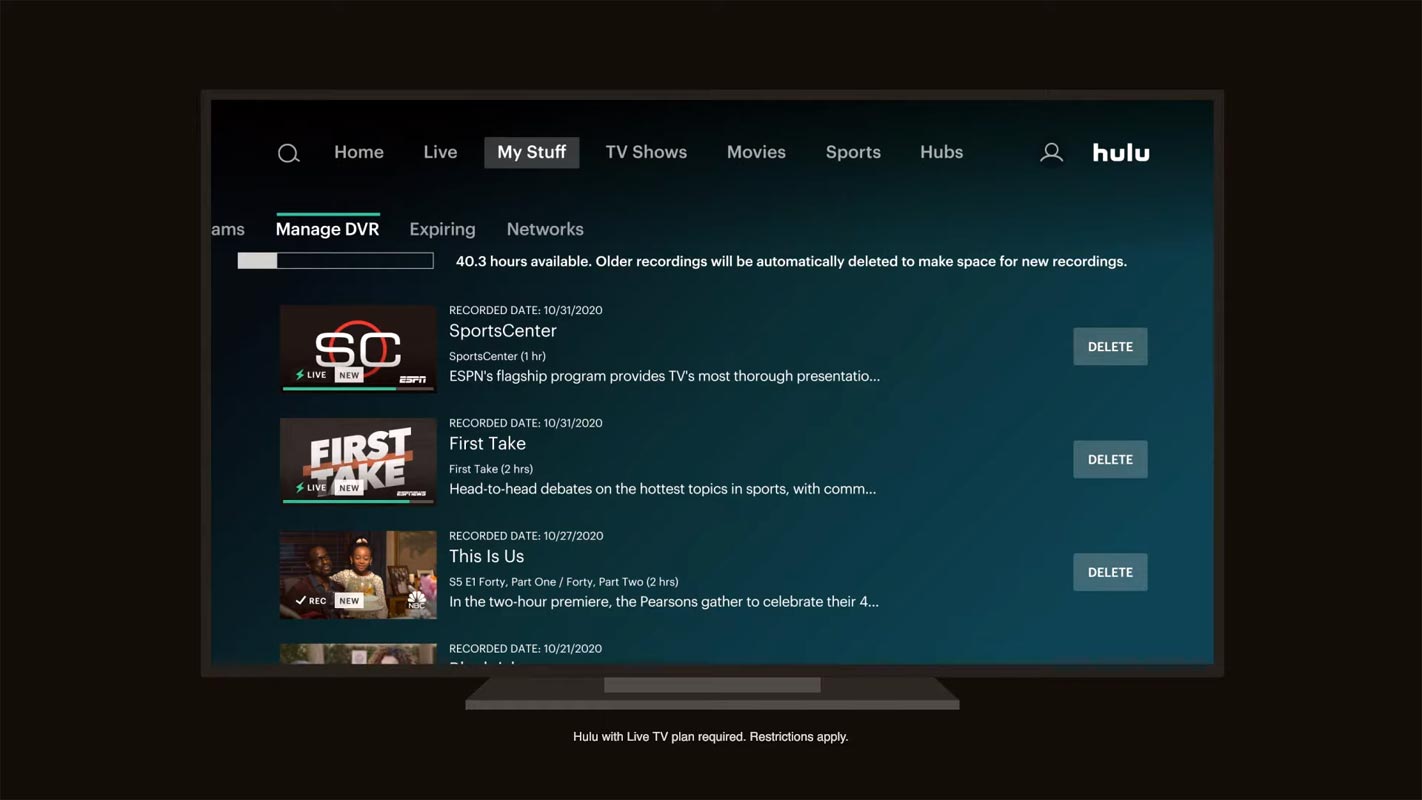Viewport: 1422px width, 800px height.
Task: Click the ESPN's flagship program description
Action: pos(664,376)
